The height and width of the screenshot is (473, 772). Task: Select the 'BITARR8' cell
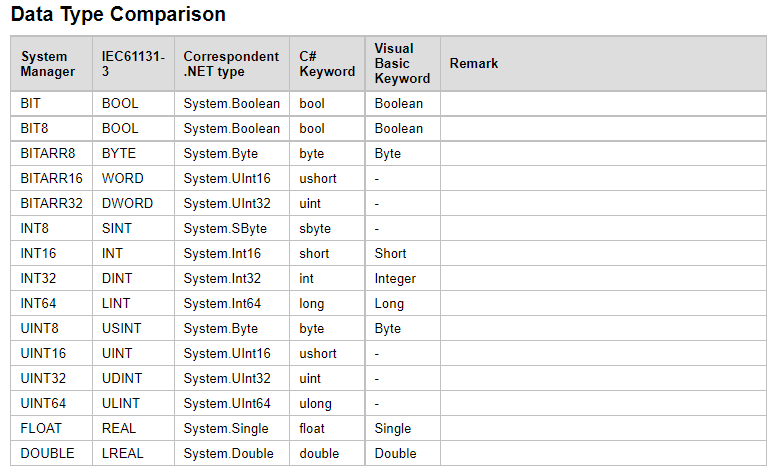(51, 154)
